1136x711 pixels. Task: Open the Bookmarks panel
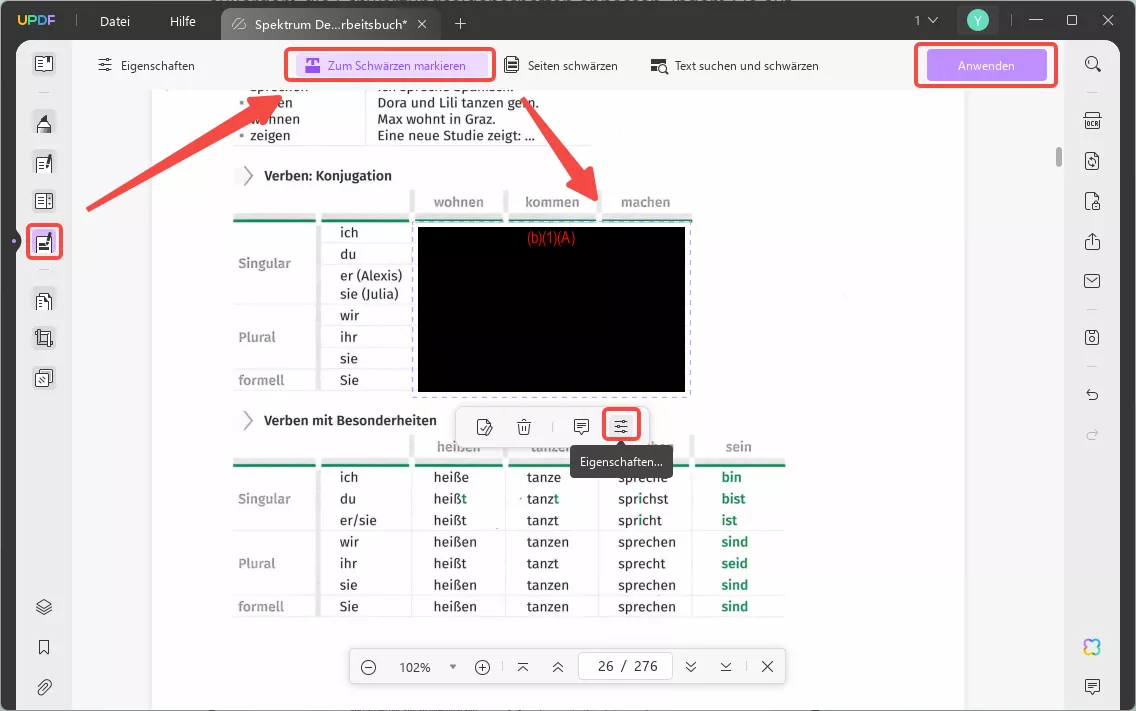coord(43,646)
